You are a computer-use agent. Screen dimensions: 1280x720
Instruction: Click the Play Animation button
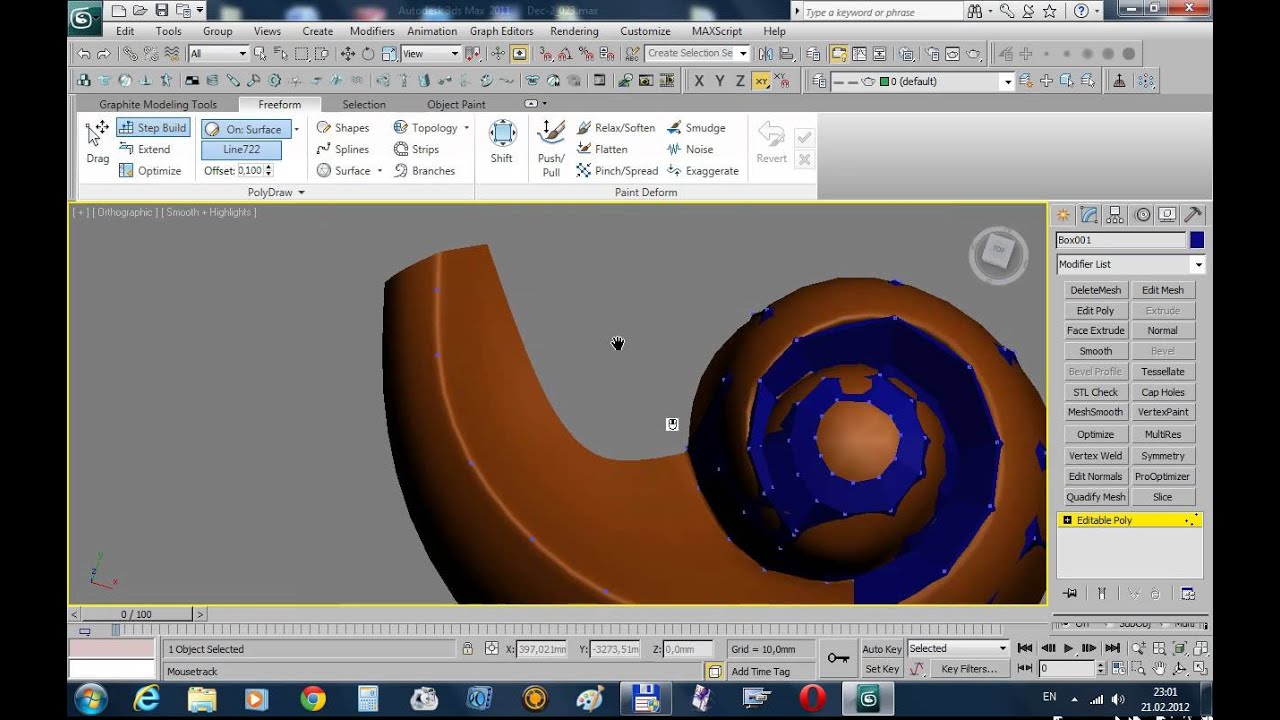1068,648
